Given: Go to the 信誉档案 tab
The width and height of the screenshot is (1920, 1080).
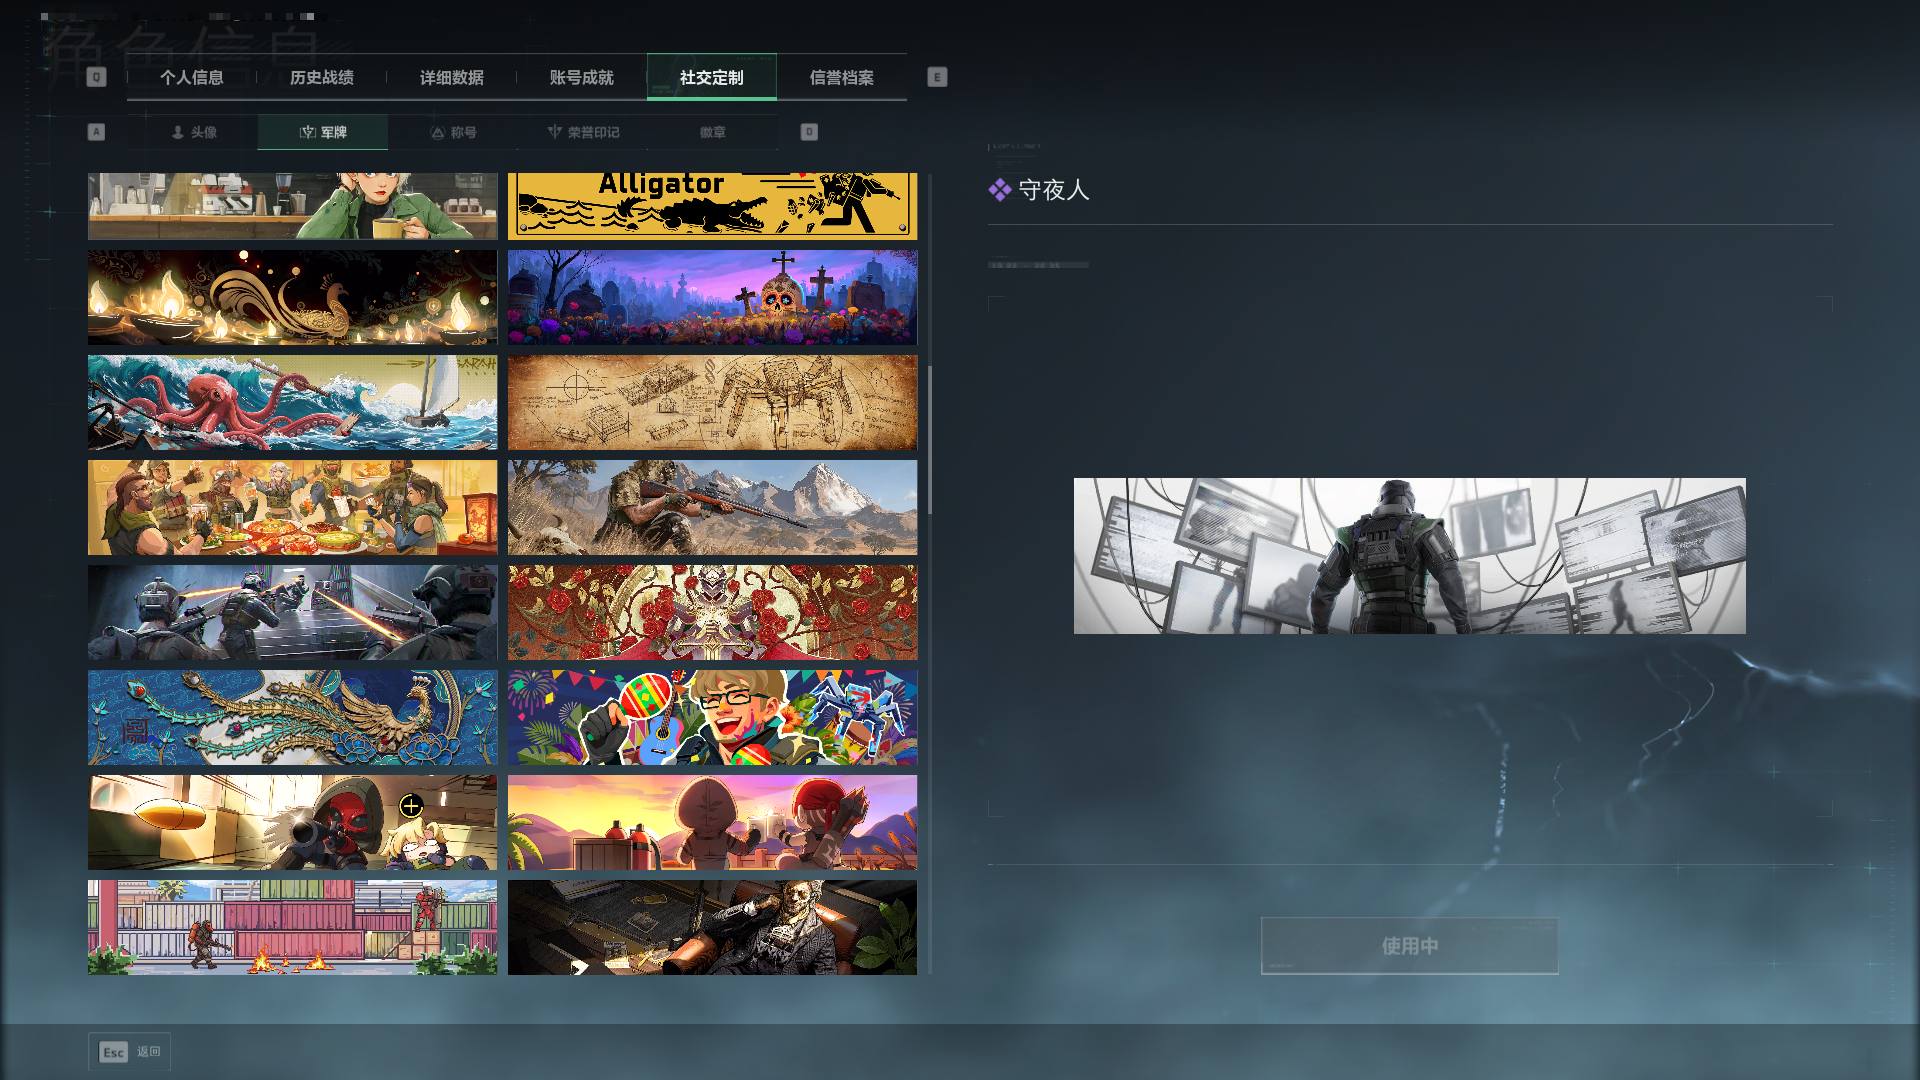Looking at the screenshot, I should coord(842,77).
